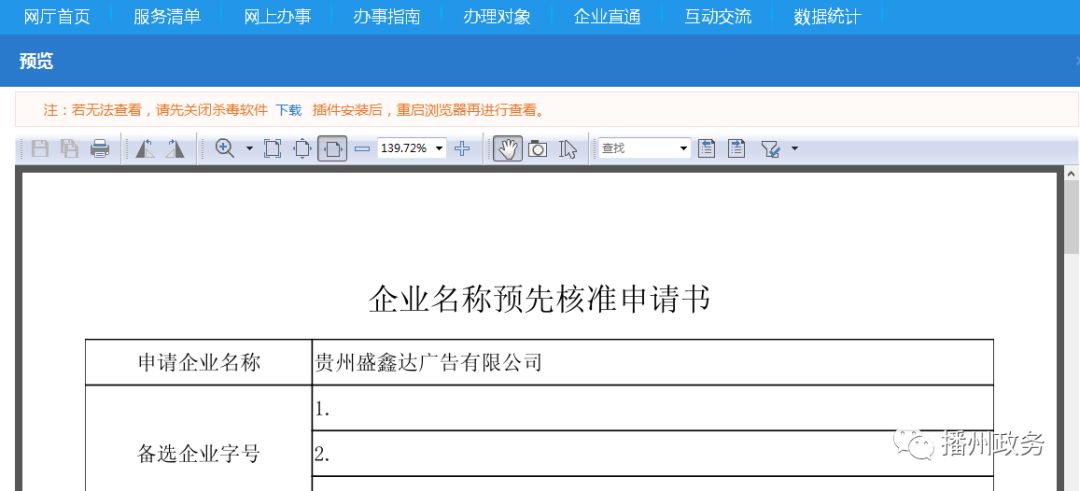Click the zoom out minus icon
1080x491 pixels.
(362, 149)
